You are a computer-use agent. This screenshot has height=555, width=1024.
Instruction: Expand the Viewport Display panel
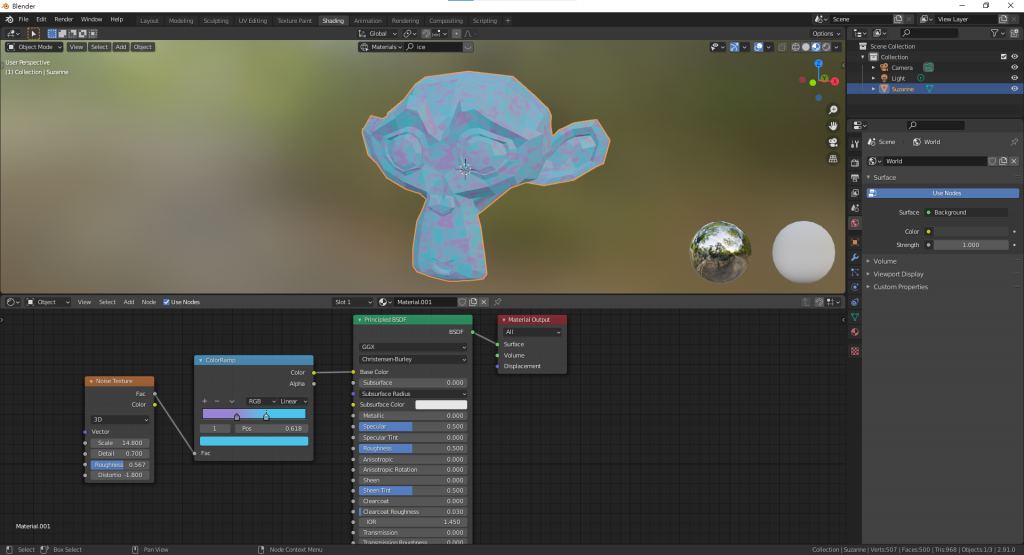[898, 274]
